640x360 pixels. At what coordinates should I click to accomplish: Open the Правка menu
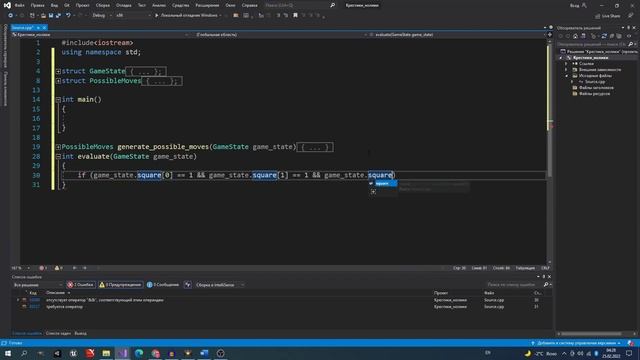pyautogui.click(x=38, y=5)
